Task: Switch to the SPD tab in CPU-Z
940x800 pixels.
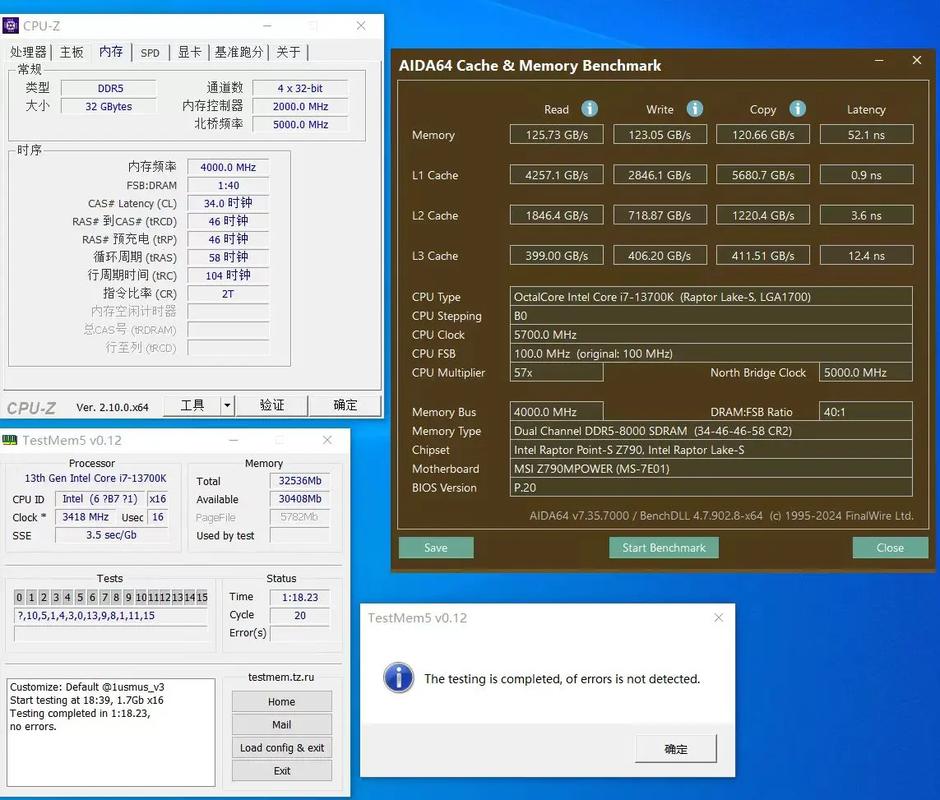Action: click(x=150, y=52)
